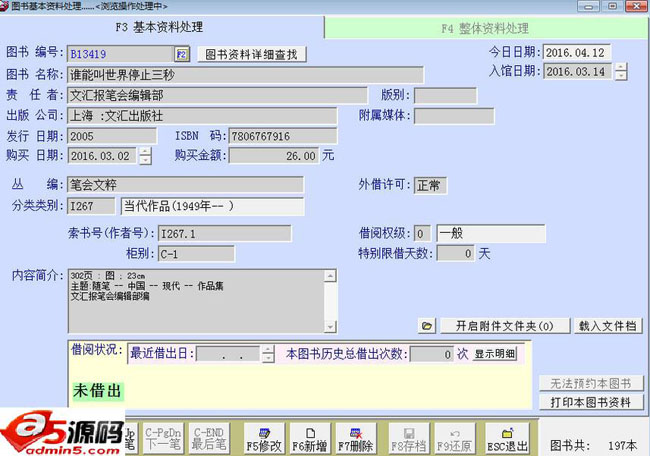The width and height of the screenshot is (650, 456).
Task: Go to next record with C-PgDn下一笔
Action: 163,439
